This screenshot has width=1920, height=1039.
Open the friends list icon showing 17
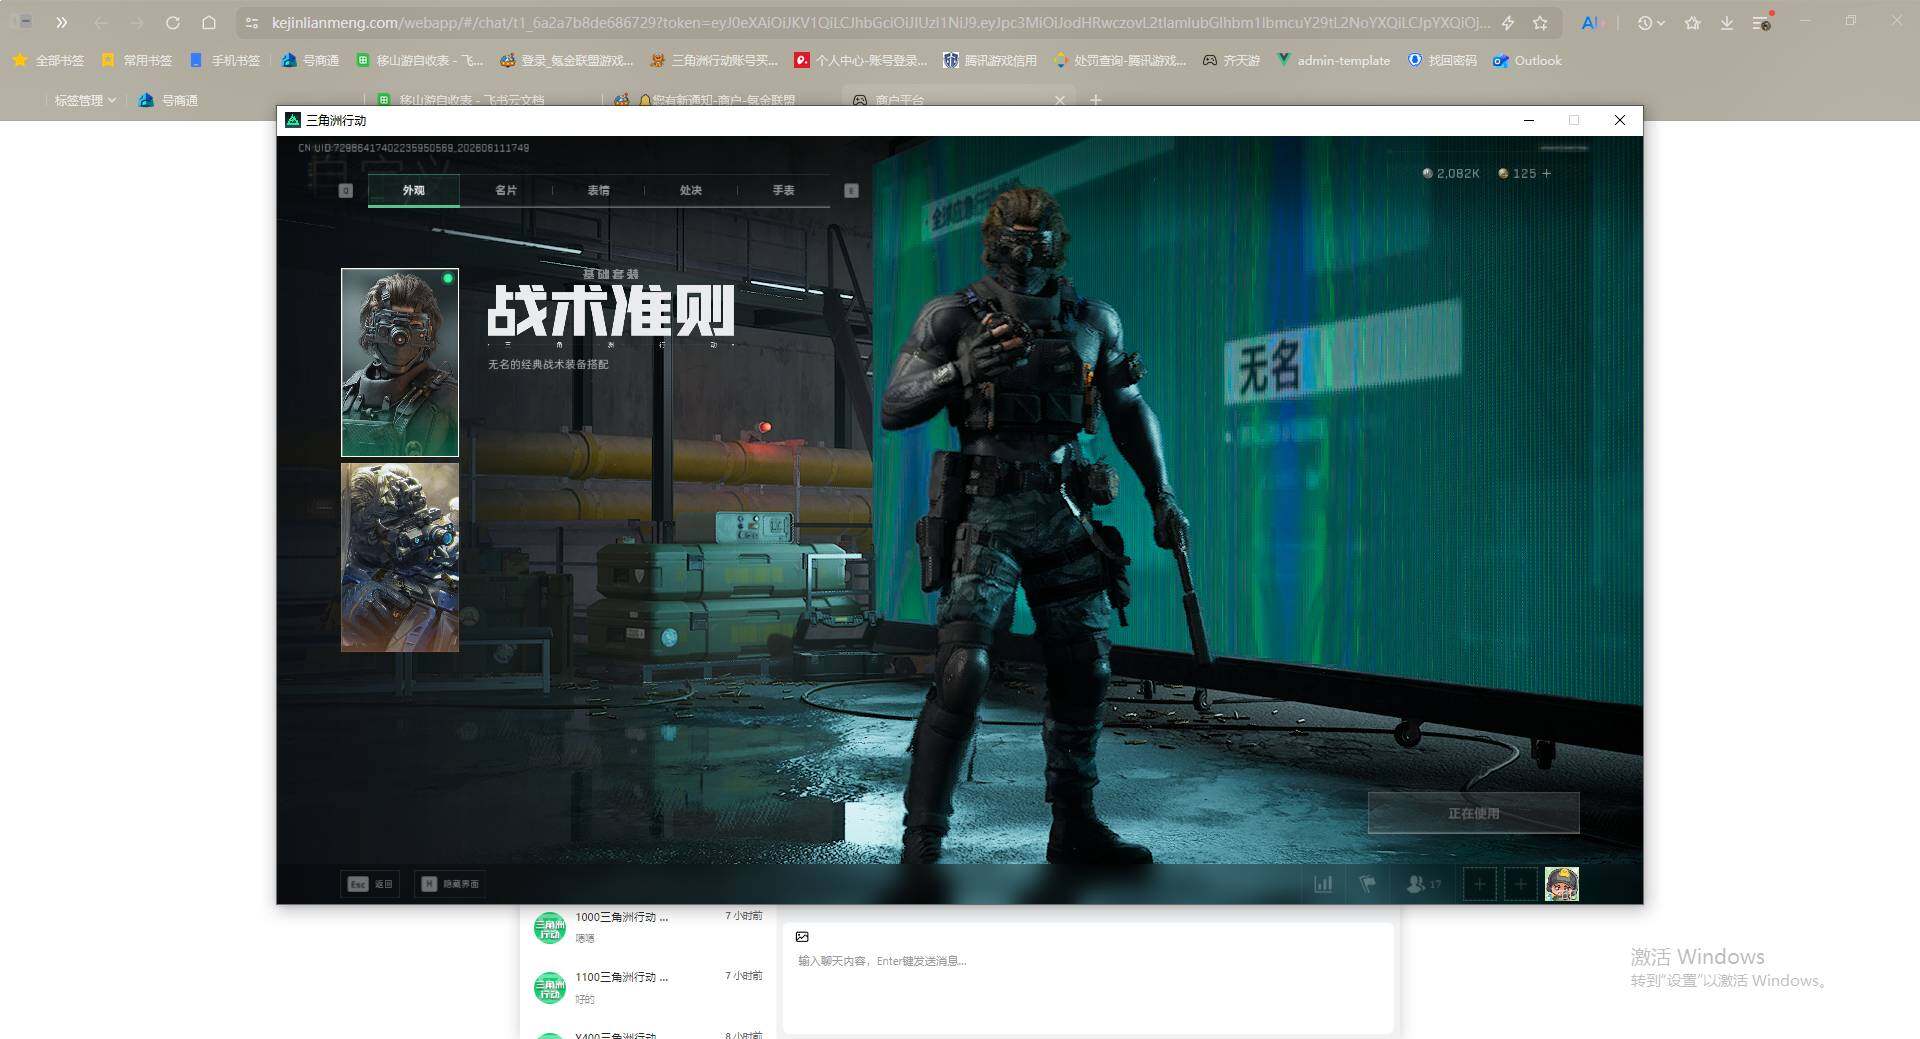(x=1423, y=884)
